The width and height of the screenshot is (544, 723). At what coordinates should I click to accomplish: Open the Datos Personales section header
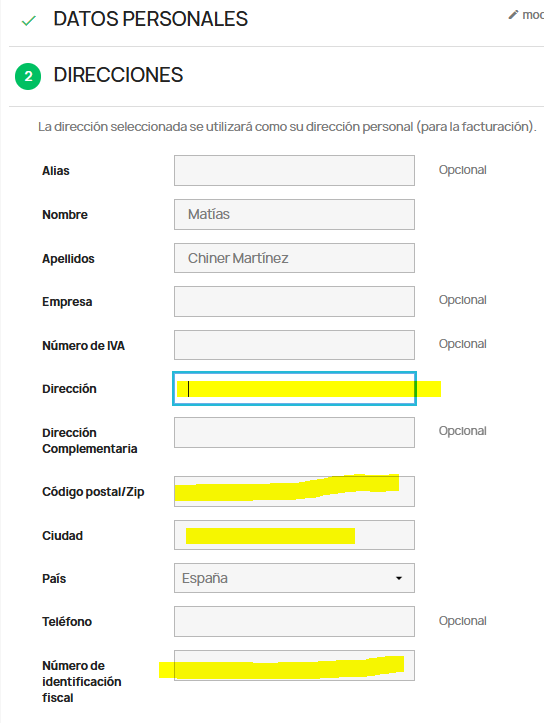151,19
